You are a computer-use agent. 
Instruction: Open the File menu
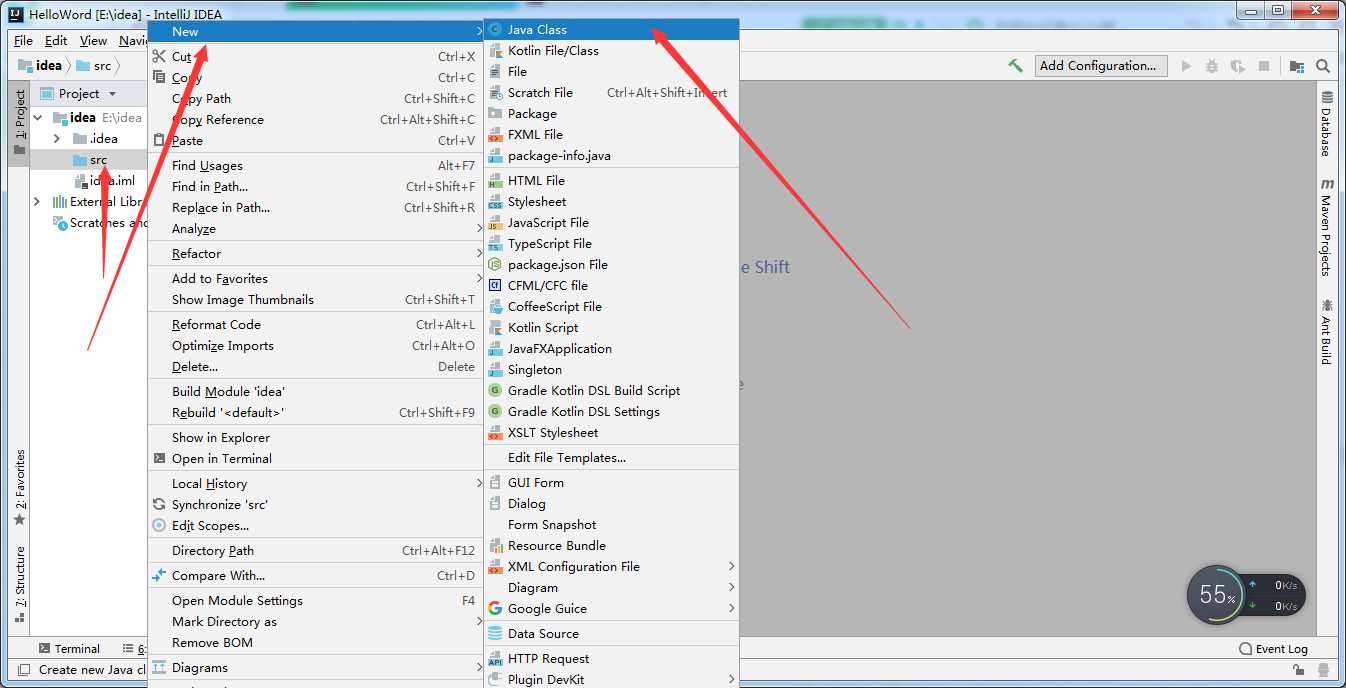tap(23, 41)
